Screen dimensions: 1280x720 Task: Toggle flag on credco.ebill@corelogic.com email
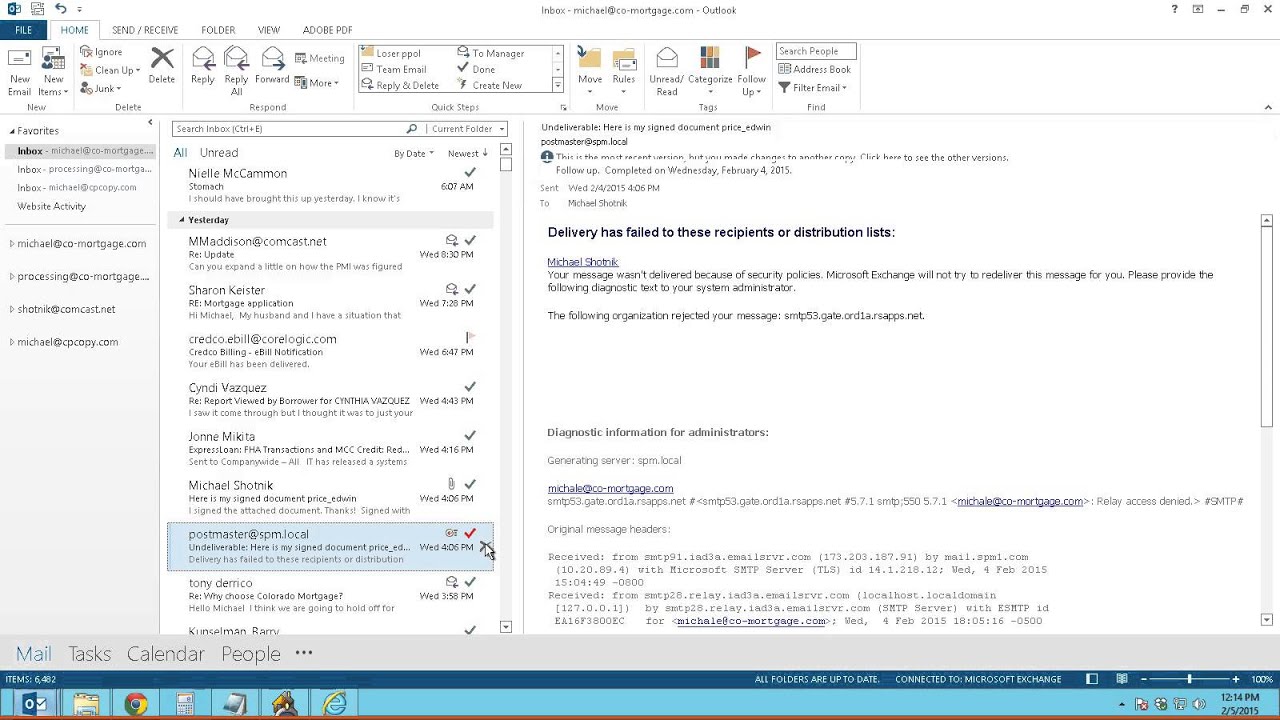tap(470, 337)
